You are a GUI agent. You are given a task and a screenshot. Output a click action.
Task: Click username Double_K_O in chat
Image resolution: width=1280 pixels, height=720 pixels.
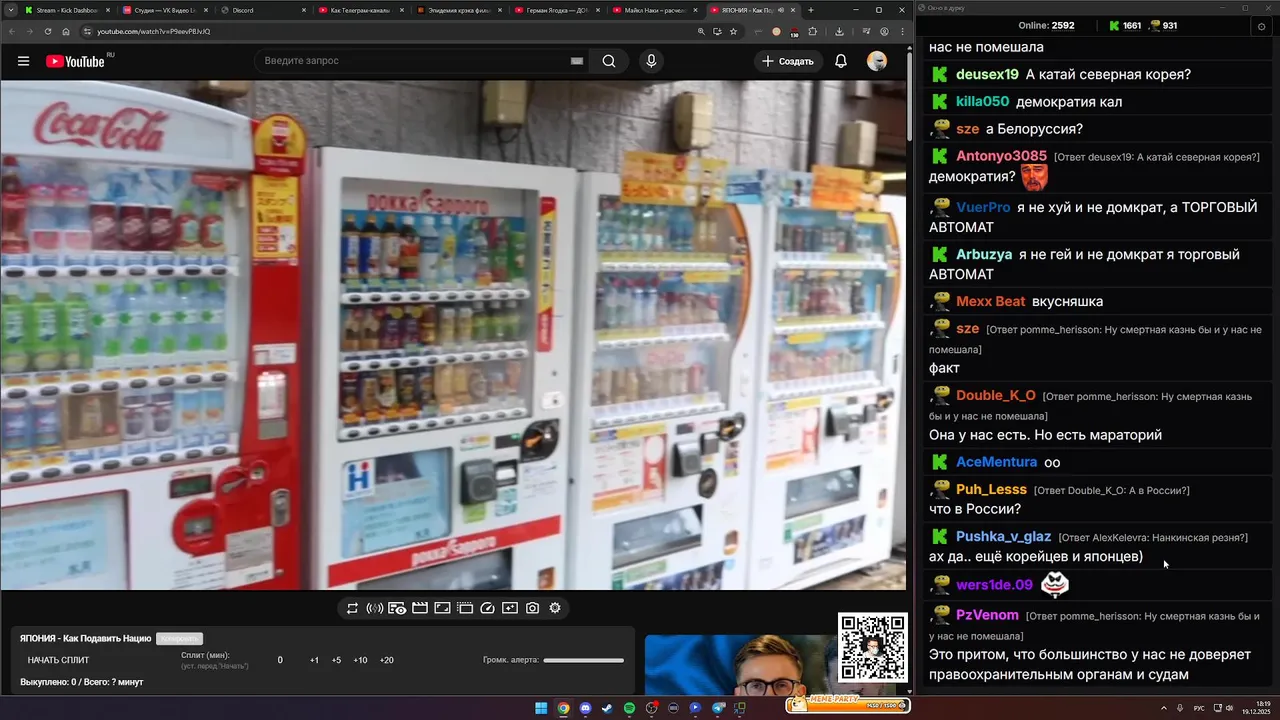[996, 395]
